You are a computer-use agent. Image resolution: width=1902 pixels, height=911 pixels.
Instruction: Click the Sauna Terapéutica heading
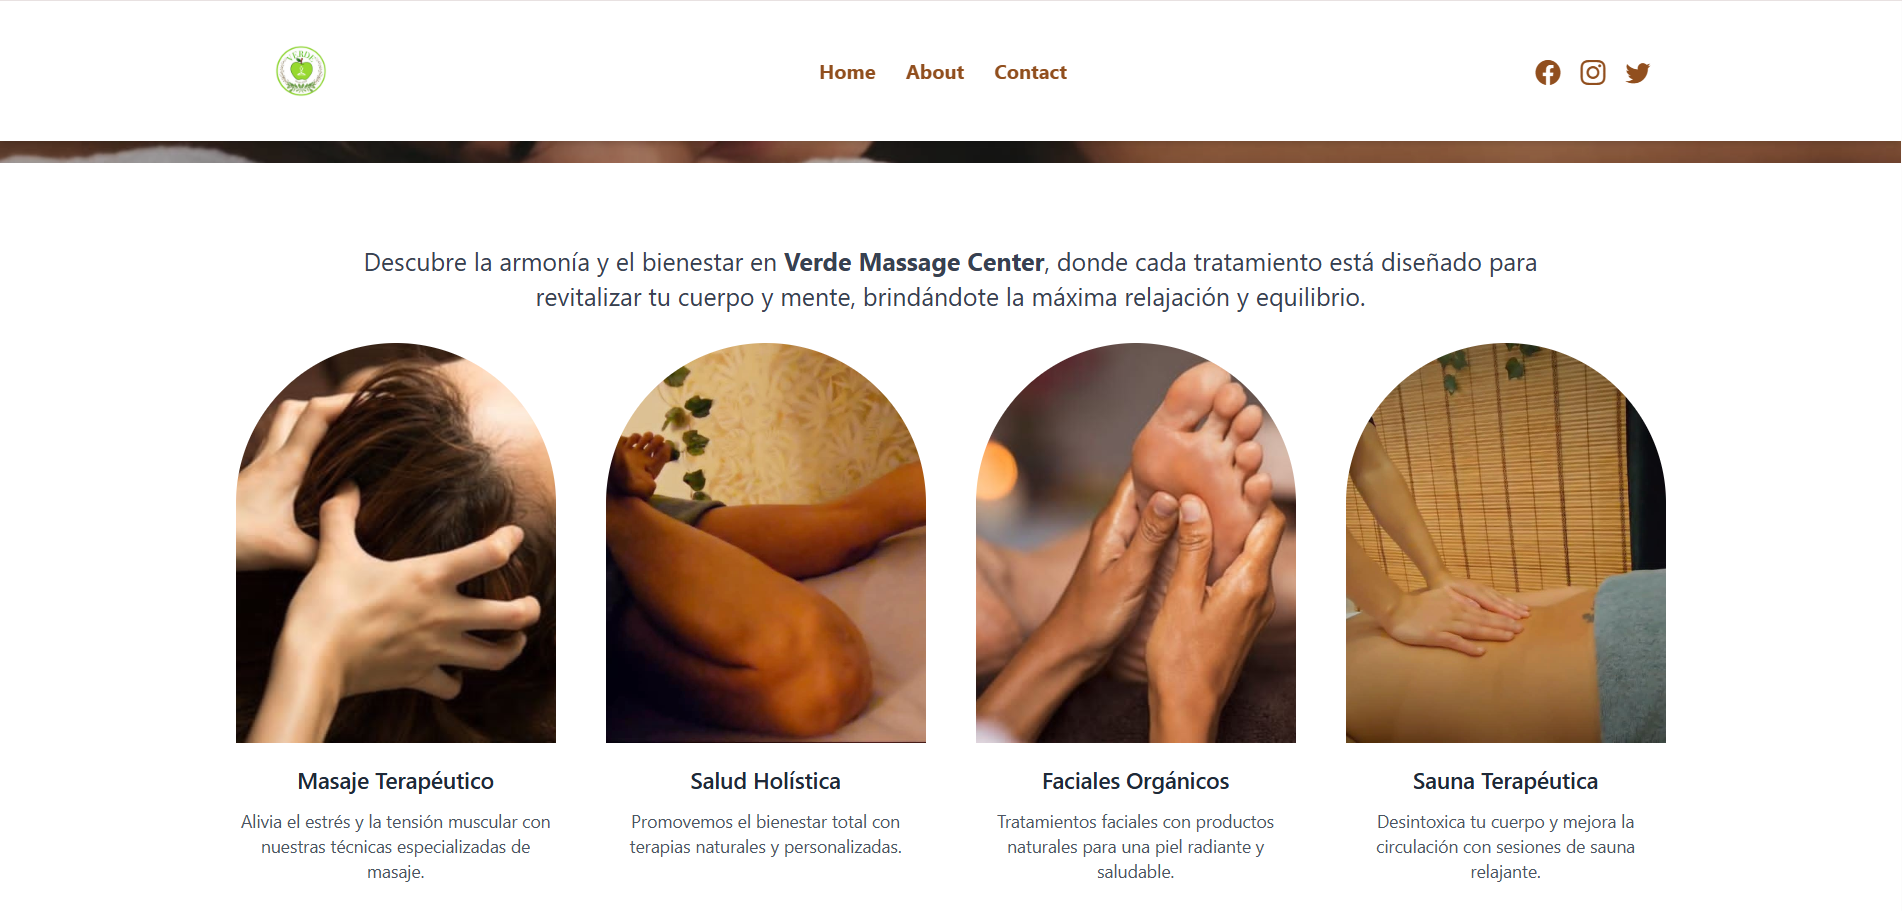1506,781
